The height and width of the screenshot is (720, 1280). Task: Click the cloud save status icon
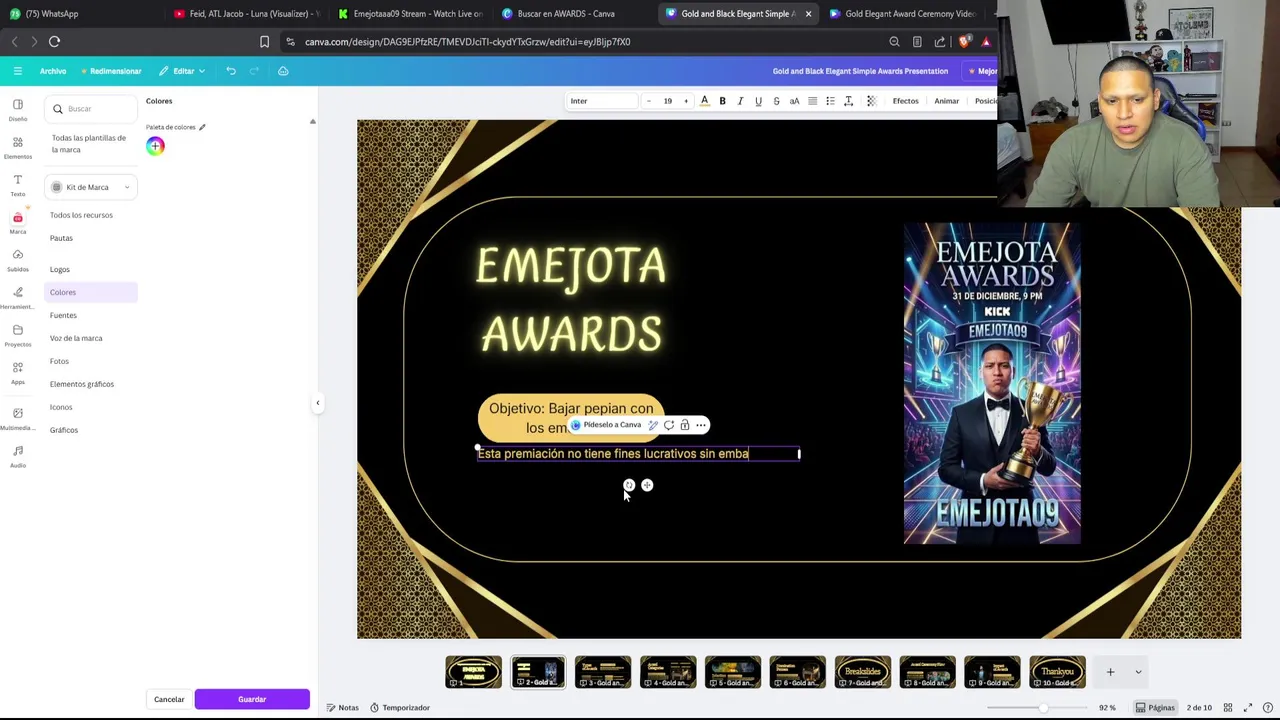coord(283,71)
